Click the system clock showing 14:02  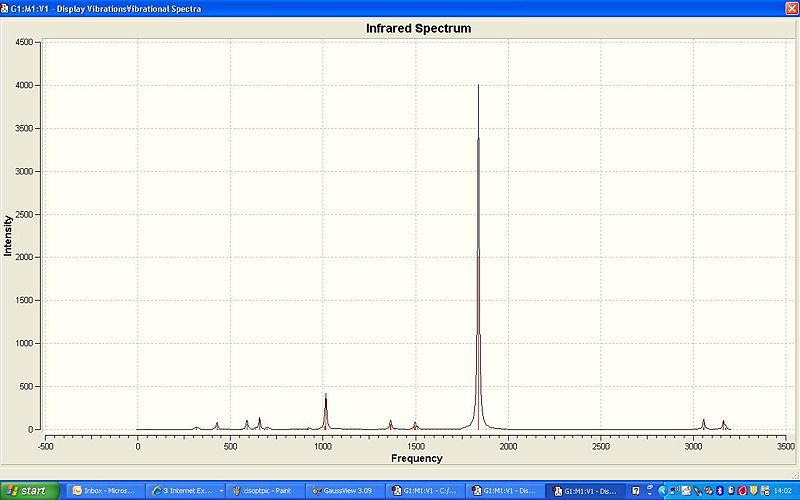783,491
